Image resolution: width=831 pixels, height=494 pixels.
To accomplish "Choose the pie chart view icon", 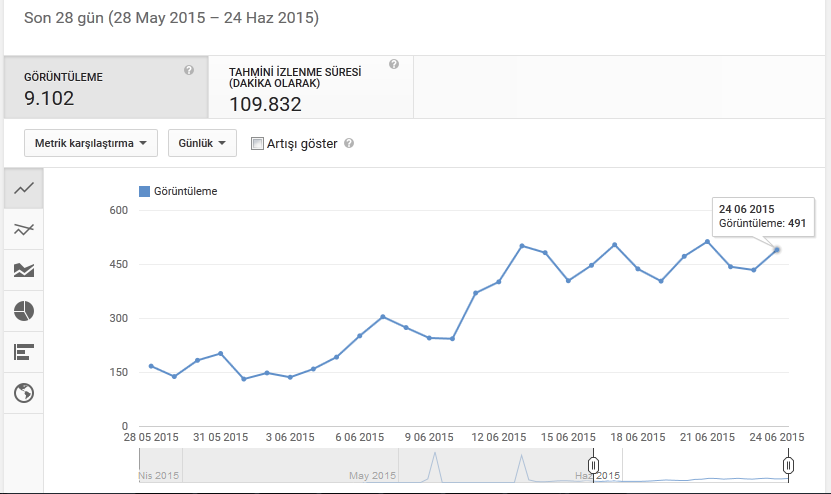I will point(24,311).
